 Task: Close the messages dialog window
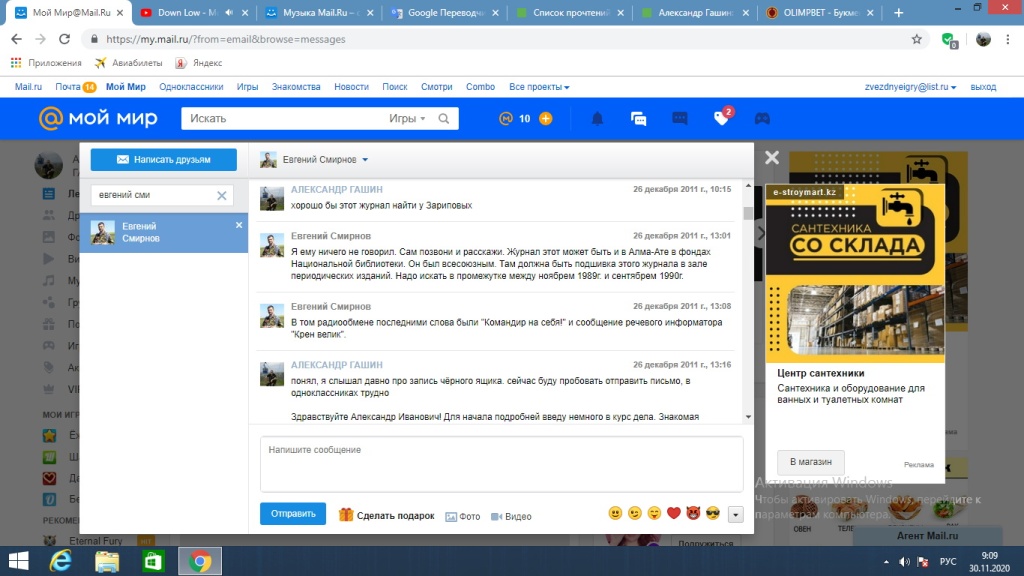(x=772, y=157)
